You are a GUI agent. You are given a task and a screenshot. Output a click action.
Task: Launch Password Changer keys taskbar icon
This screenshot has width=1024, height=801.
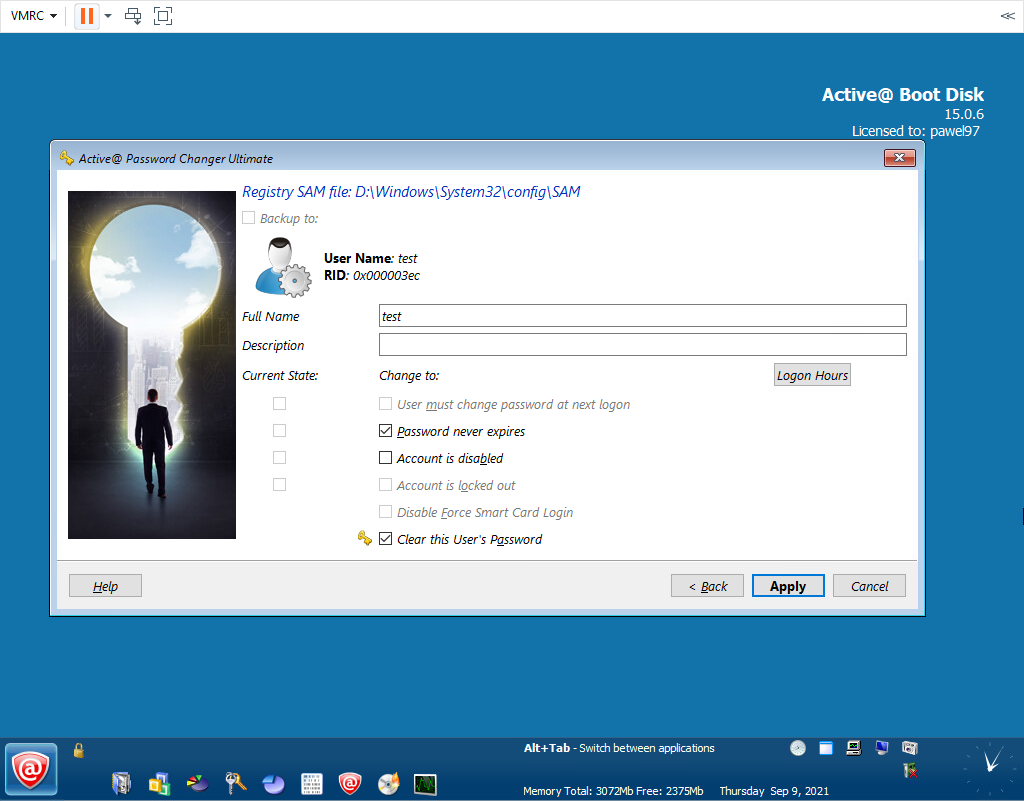tap(235, 783)
